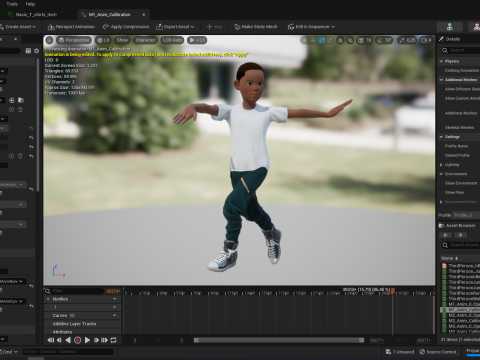The image size is (480, 360).
Task: Click Reimport Animation button
Action: coord(71,27)
